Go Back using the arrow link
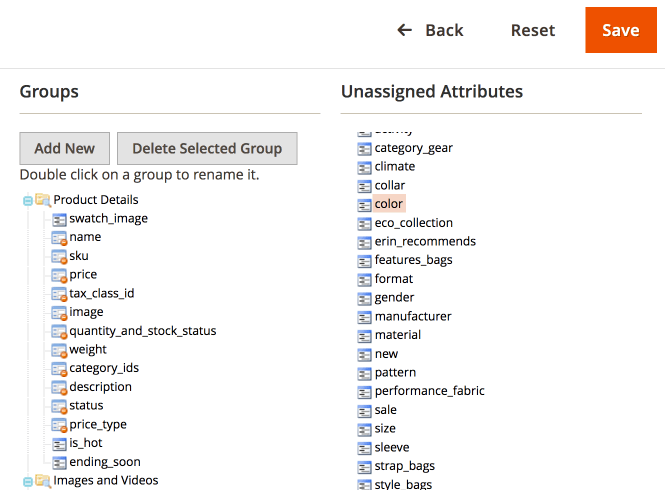 pyautogui.click(x=430, y=30)
